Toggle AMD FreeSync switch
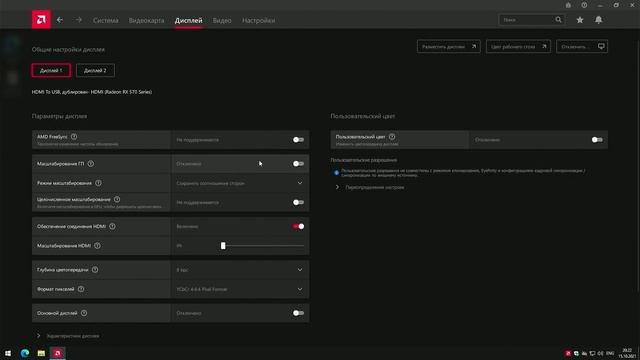This screenshot has height=360, width=640. point(298,140)
